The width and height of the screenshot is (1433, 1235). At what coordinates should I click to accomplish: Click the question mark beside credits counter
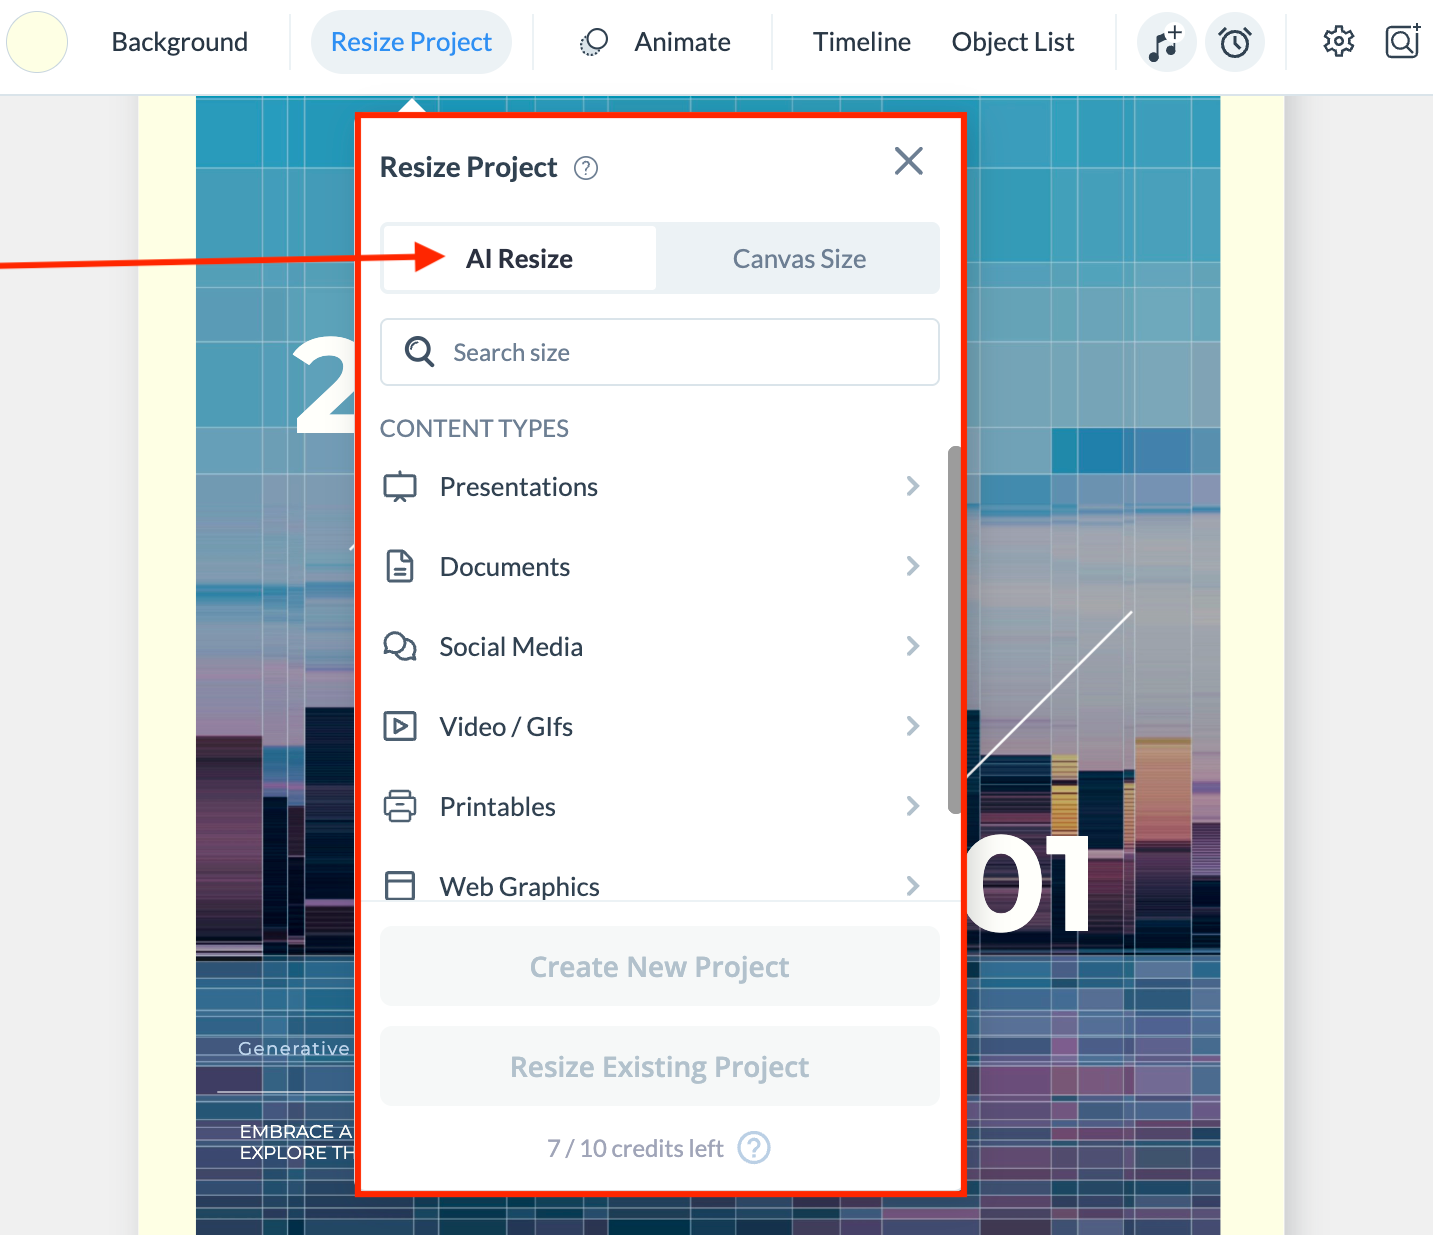click(754, 1148)
